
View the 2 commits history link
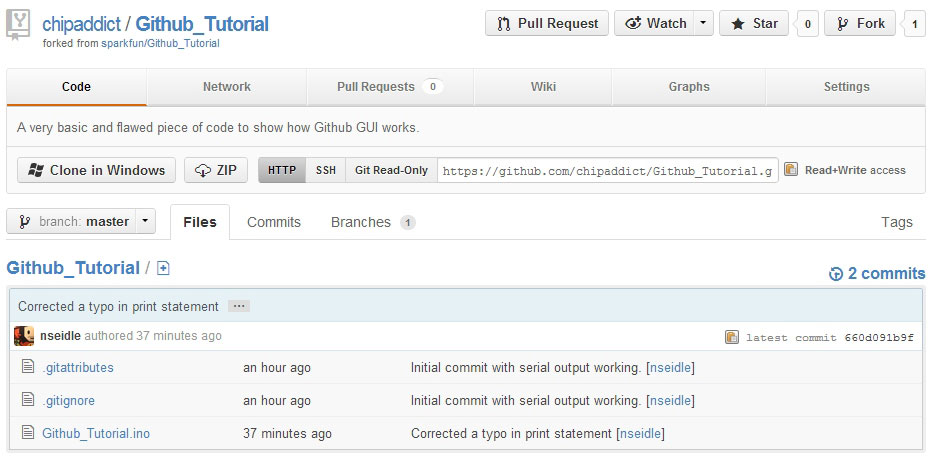pos(877,273)
